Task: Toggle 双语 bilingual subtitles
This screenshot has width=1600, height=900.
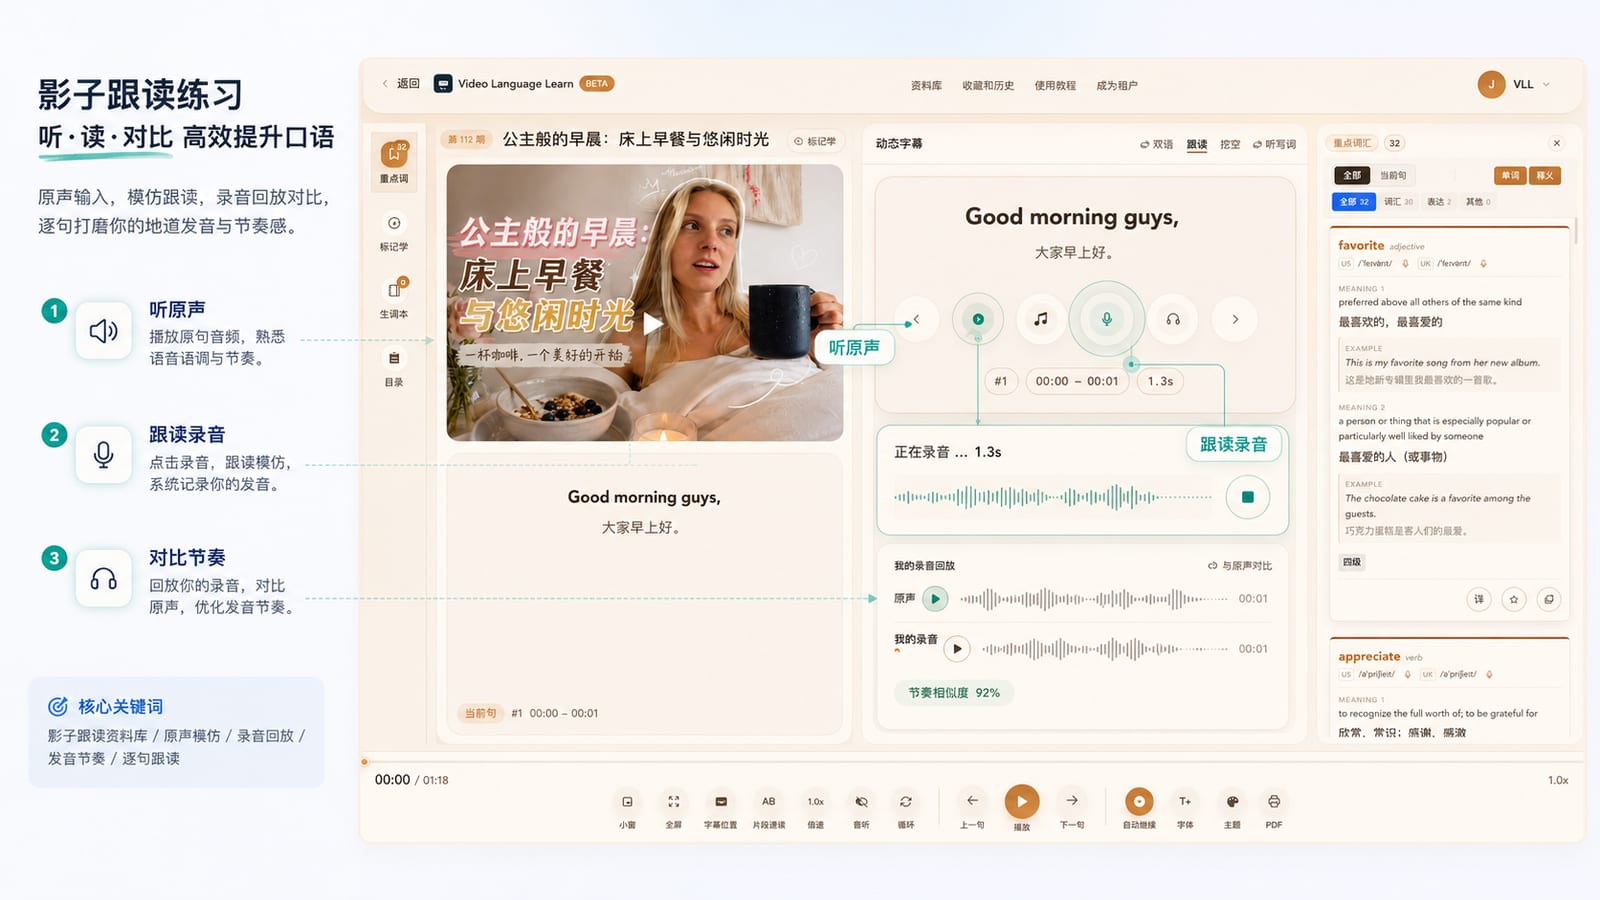Action: [x=1156, y=144]
